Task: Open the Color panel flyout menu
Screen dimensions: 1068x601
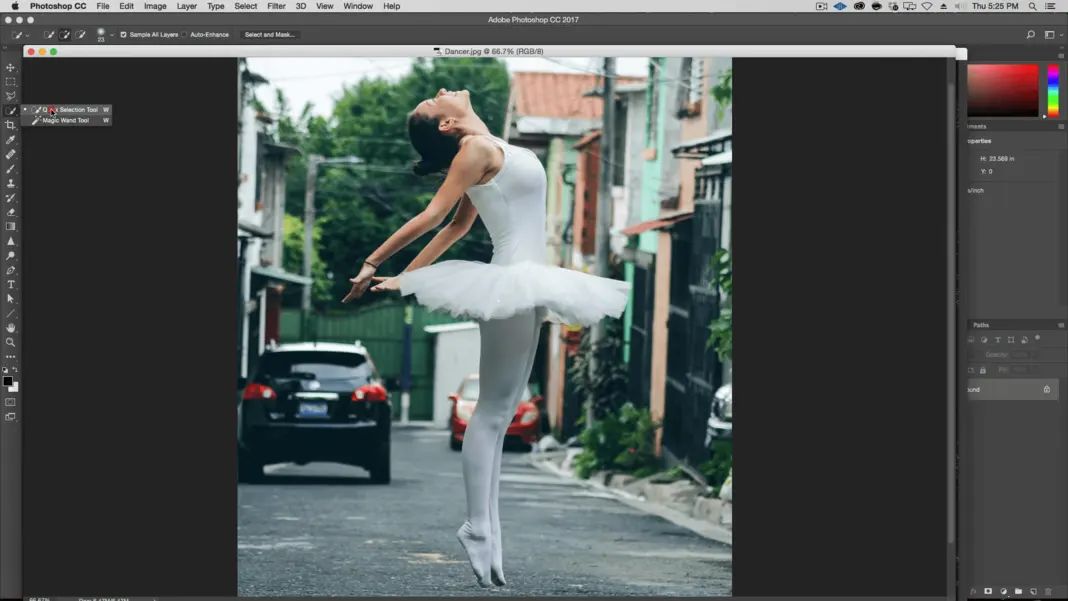Action: click(1061, 55)
